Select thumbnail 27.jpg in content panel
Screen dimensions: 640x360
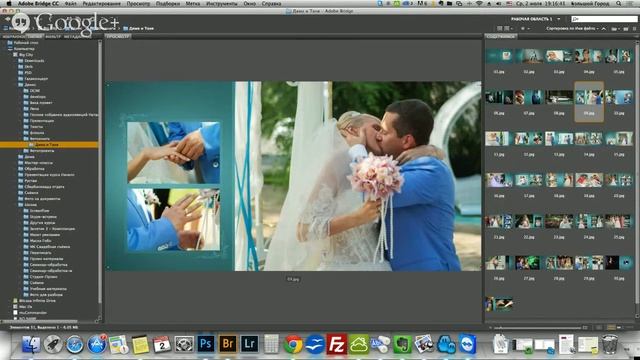(x=529, y=263)
